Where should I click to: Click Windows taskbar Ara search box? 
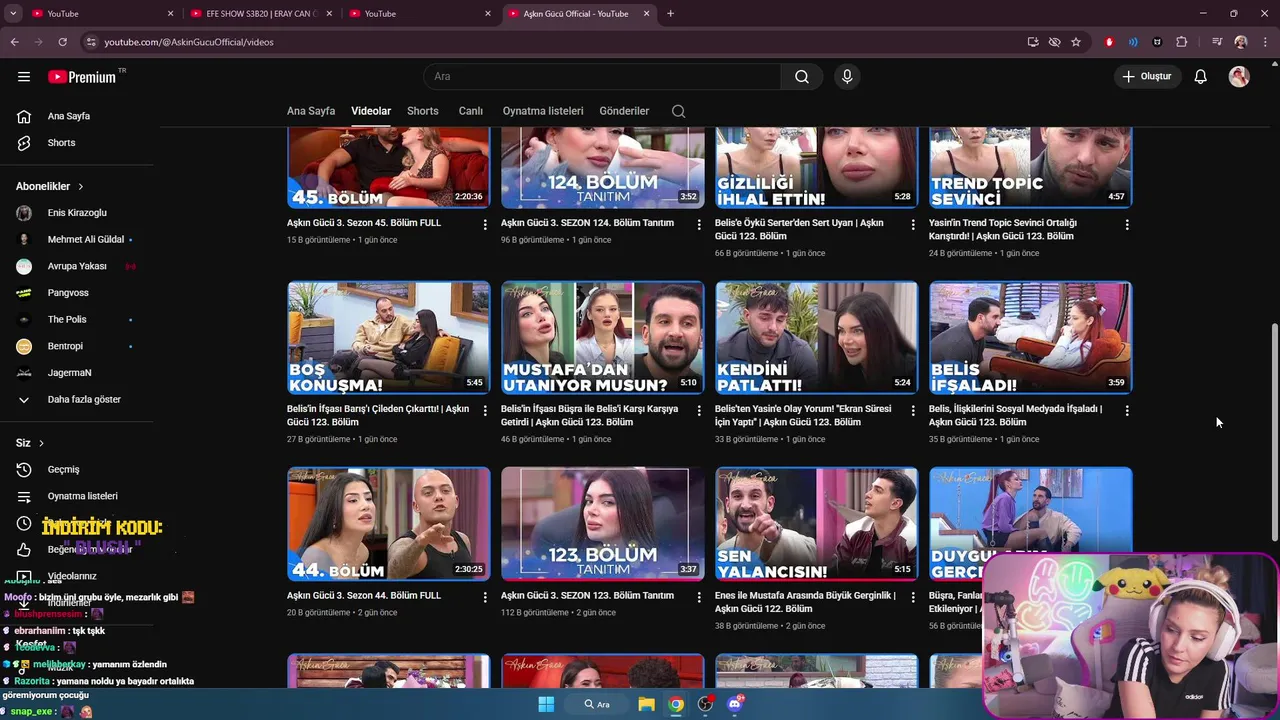click(598, 704)
